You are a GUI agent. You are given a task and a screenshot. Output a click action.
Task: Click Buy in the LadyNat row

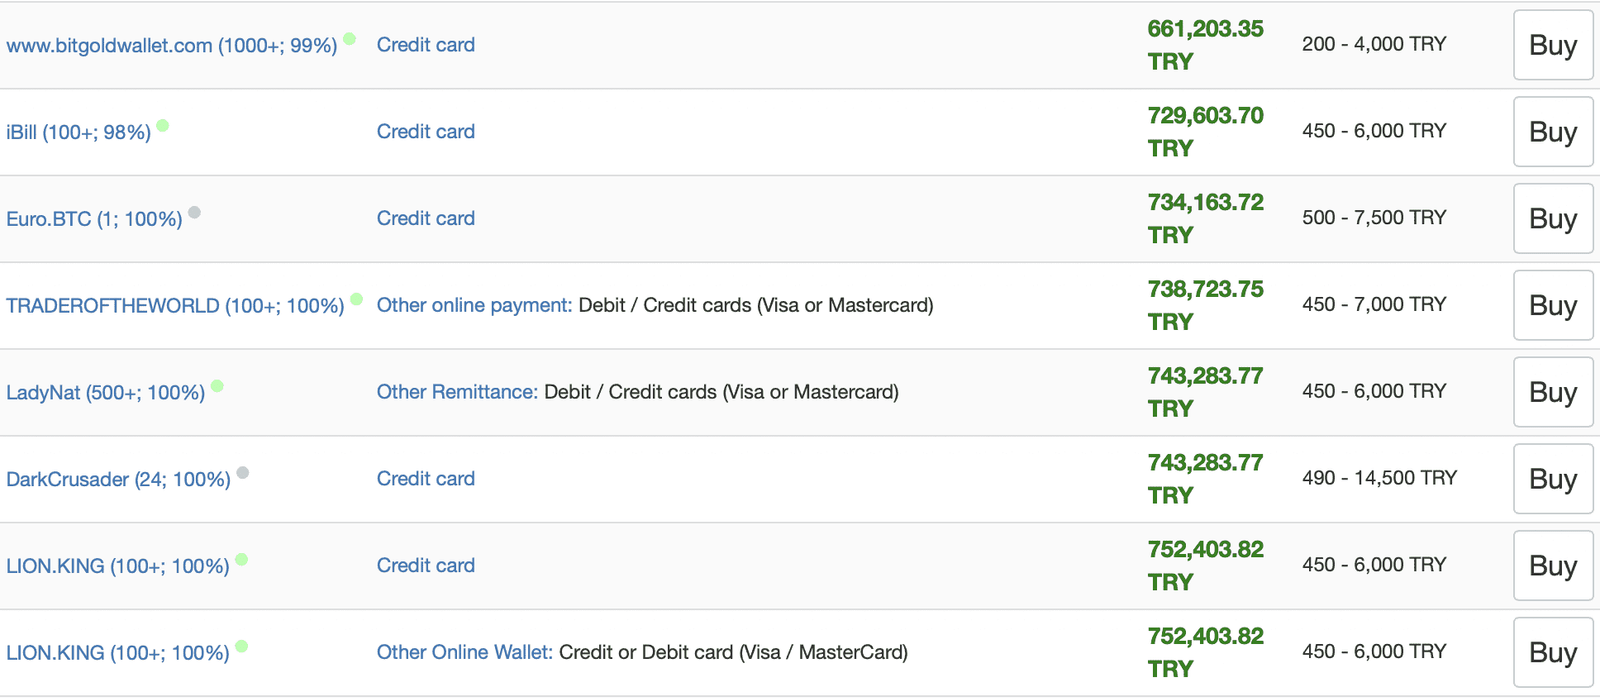[x=1552, y=392]
